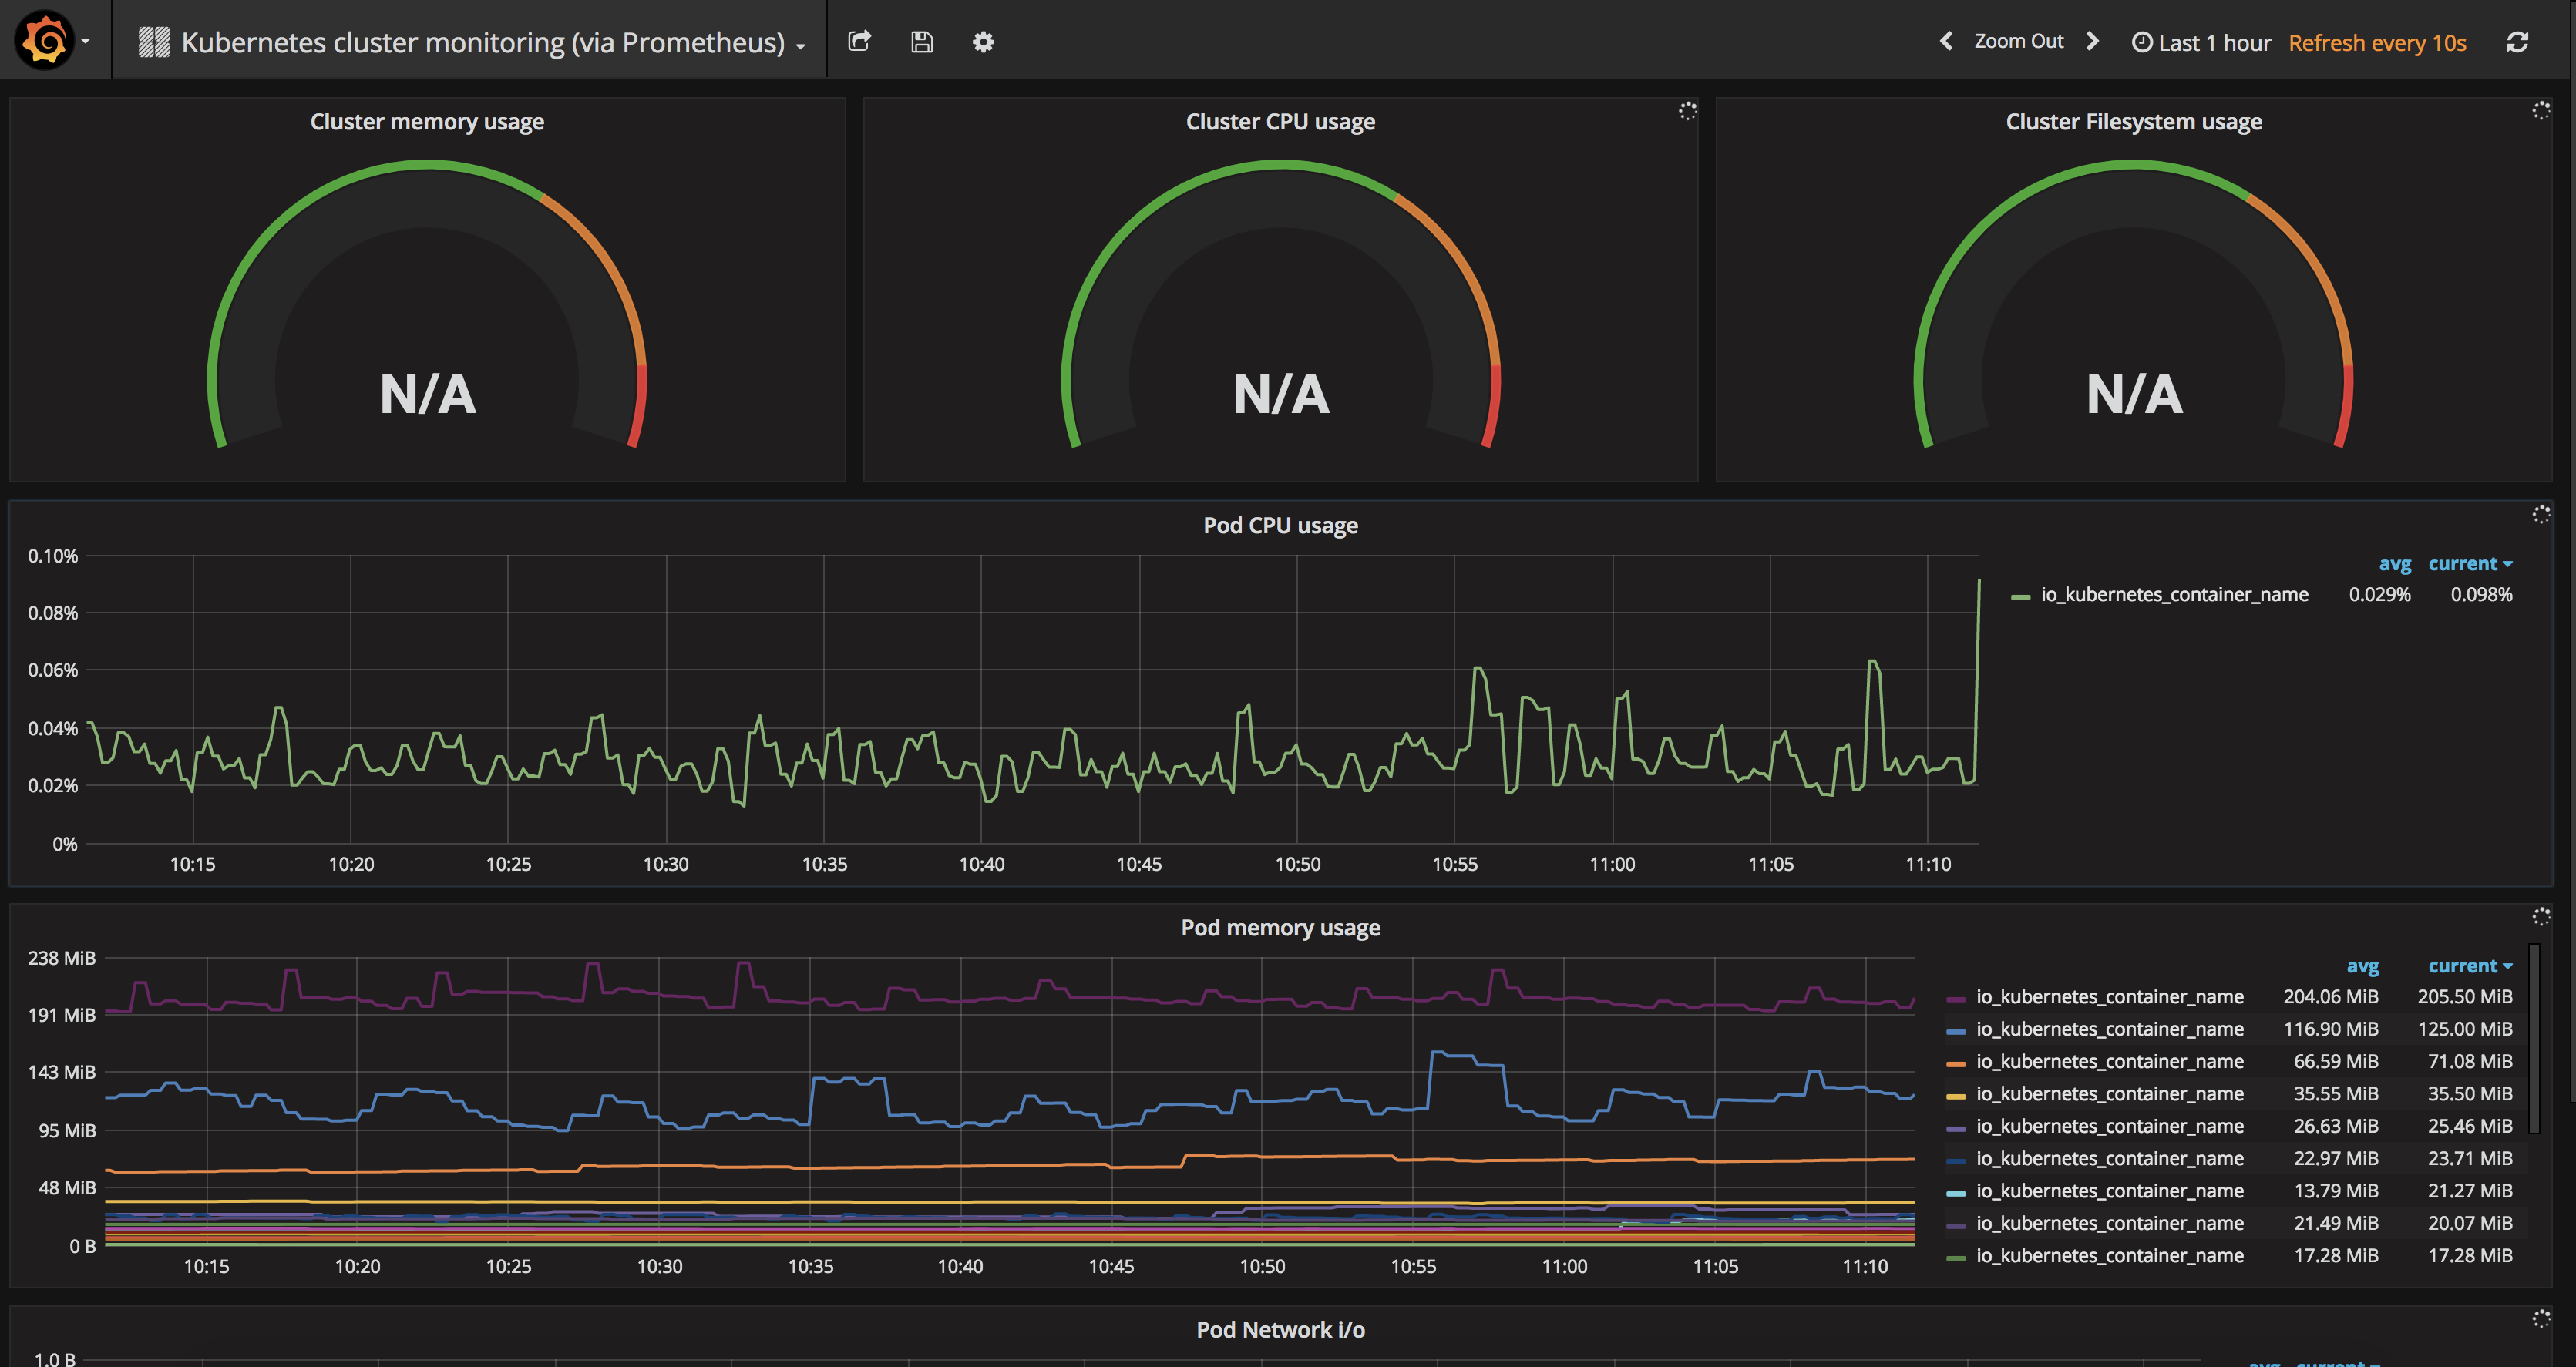The height and width of the screenshot is (1367, 2576).
Task: Click the 23.71 MiB current value
Action: pyautogui.click(x=2470, y=1158)
